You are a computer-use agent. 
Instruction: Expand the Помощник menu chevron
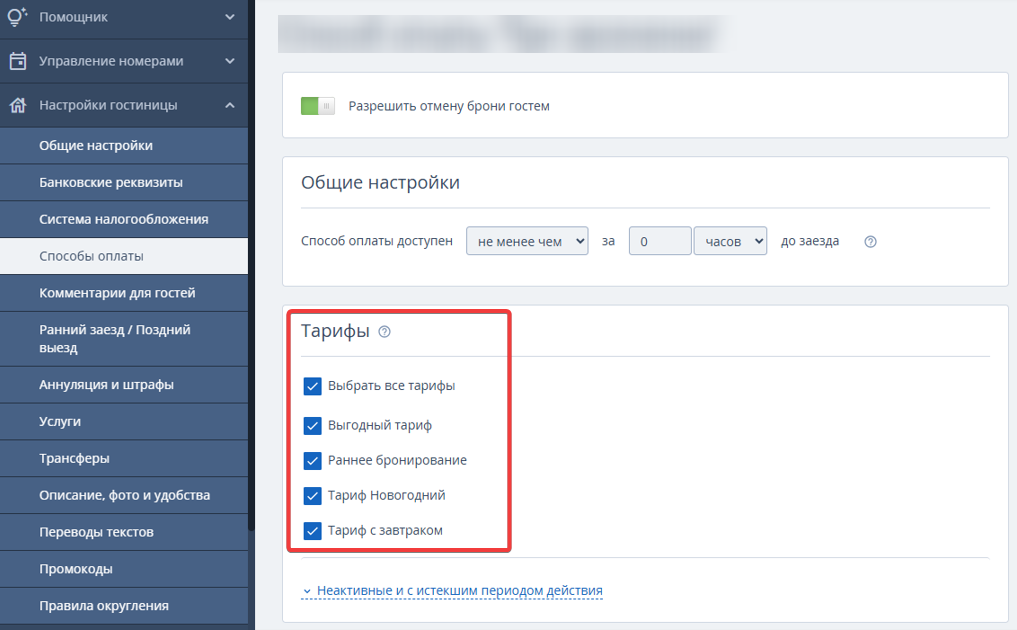click(x=230, y=17)
